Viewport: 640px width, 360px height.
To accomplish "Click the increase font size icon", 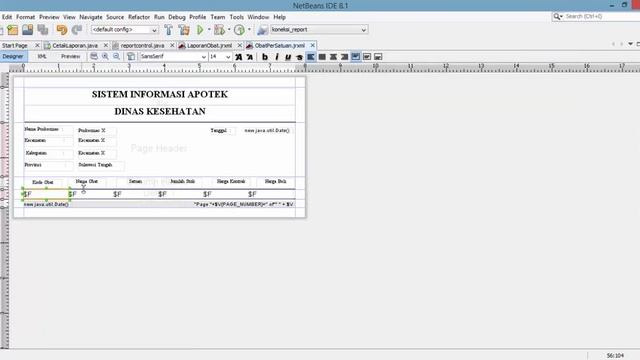I will pyautogui.click(x=238, y=57).
